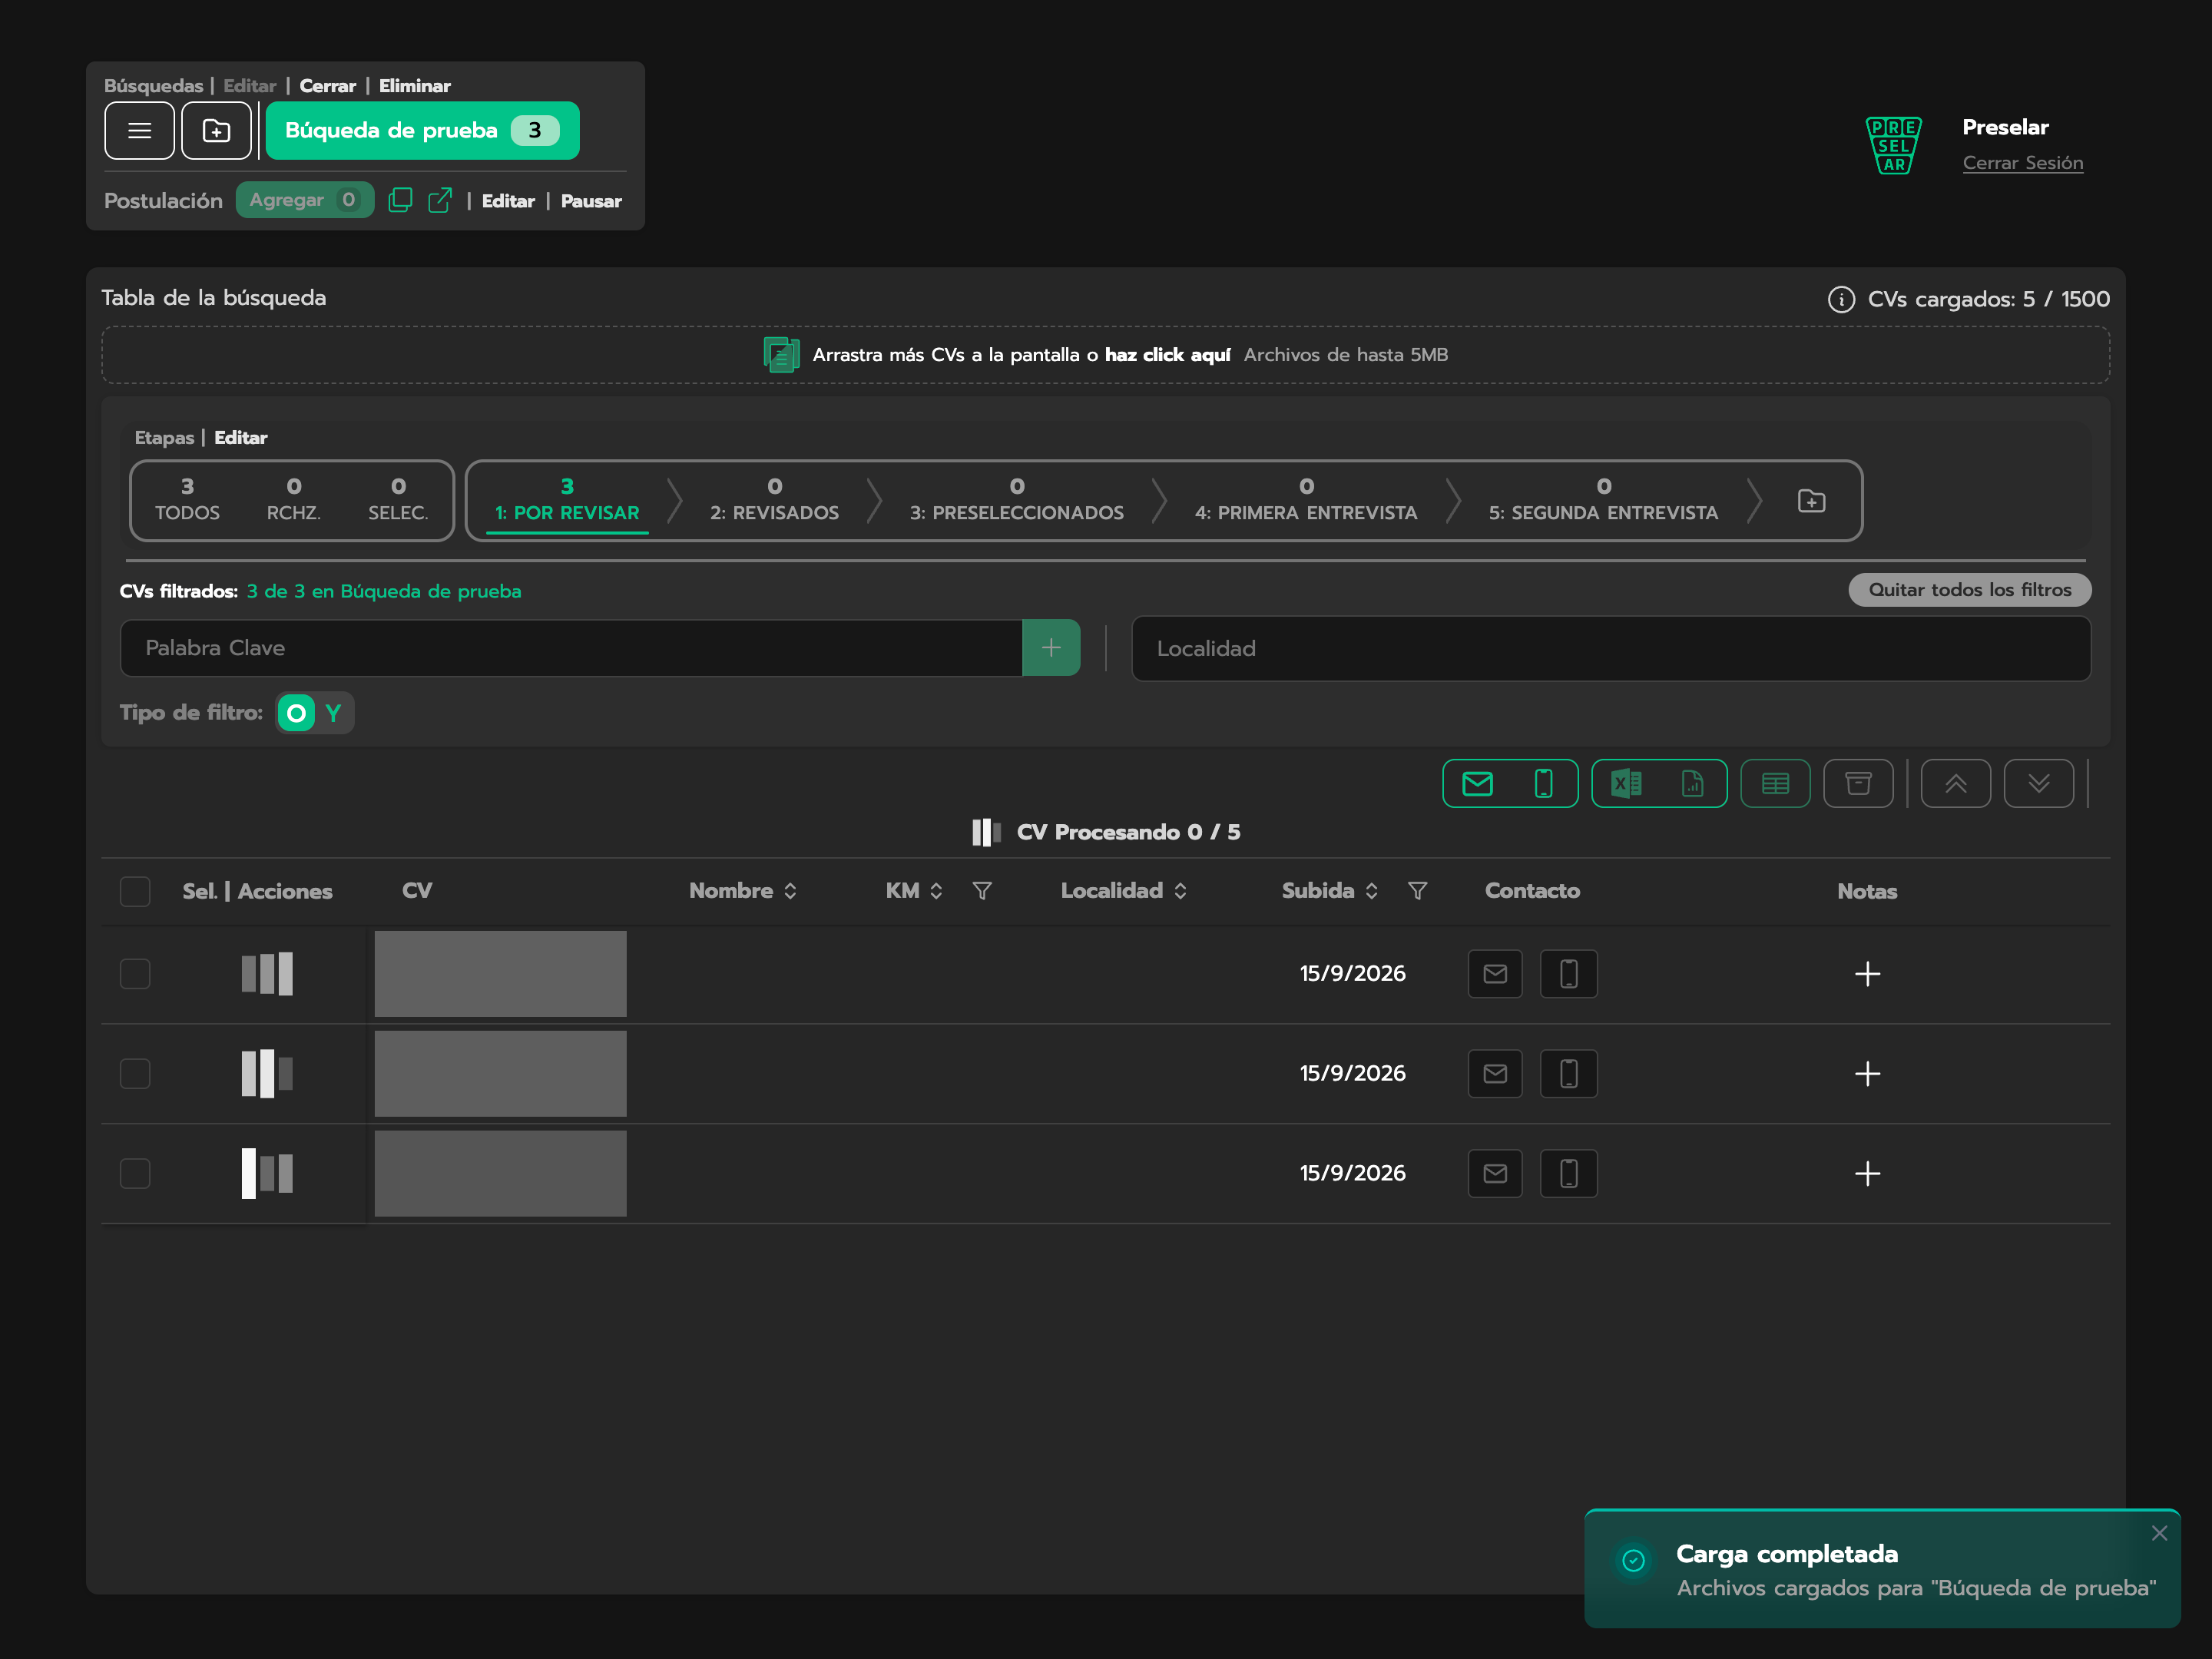This screenshot has width=2212, height=1659.
Task: Switch to 4: PRIMERA ENTREVISTA stage
Action: 1306,500
